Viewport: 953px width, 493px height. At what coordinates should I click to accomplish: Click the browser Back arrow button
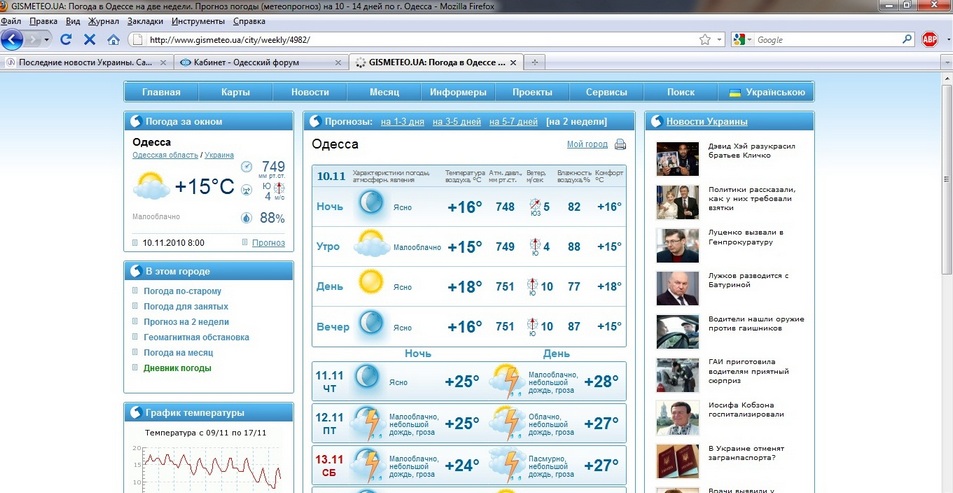[x=13, y=40]
